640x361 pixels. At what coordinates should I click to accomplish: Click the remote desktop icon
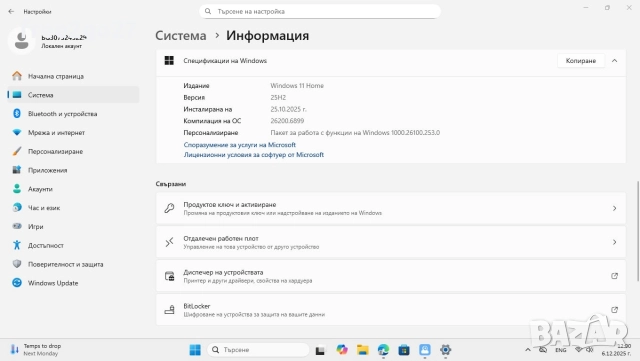tap(169, 242)
